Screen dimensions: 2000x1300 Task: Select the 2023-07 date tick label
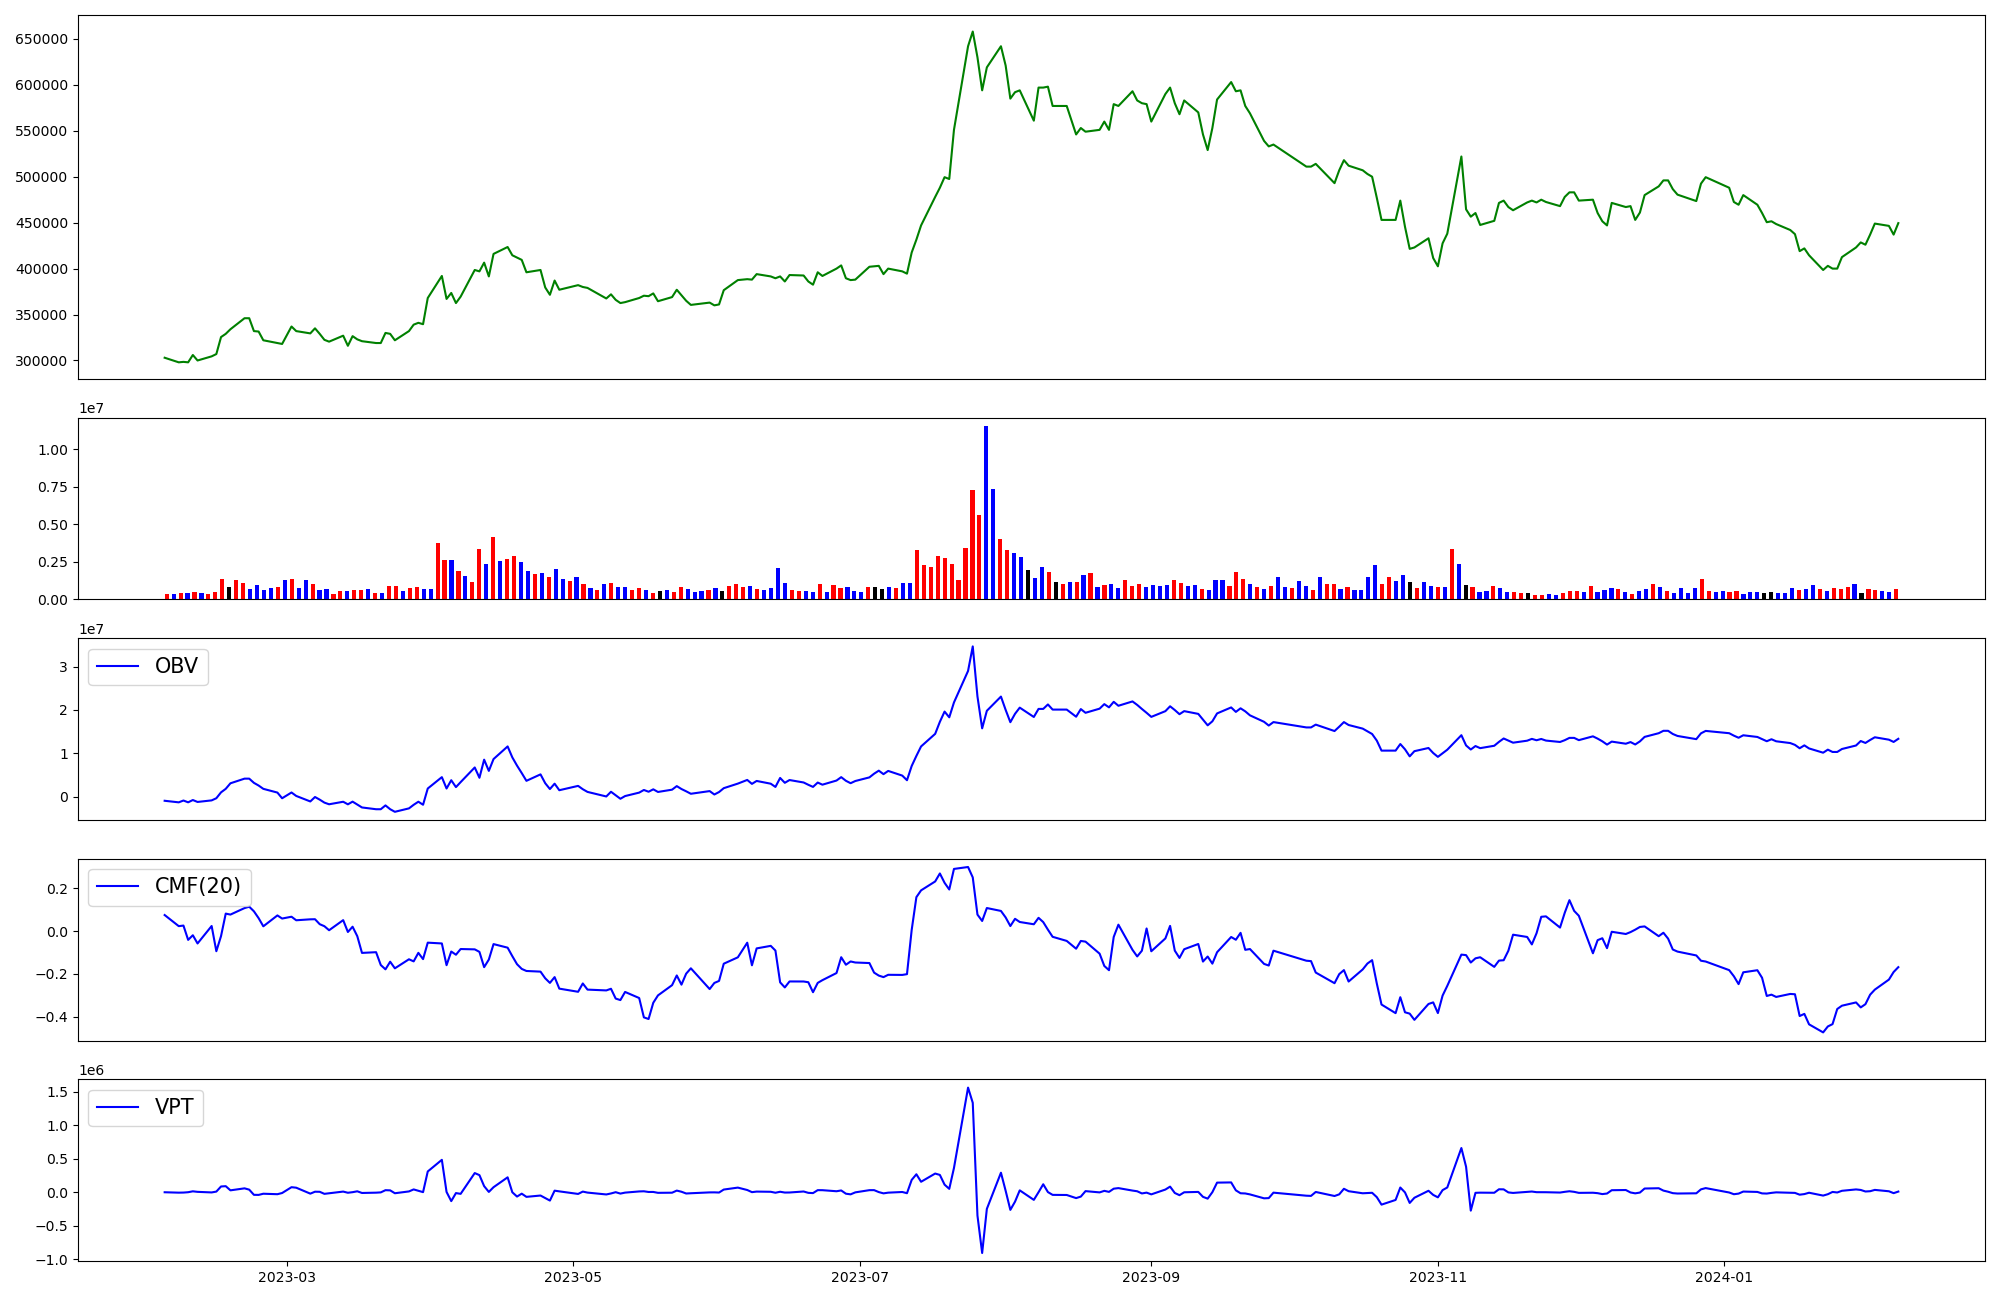(x=860, y=1277)
